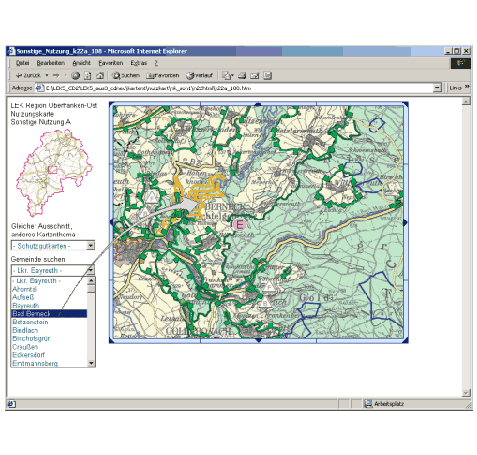Open the Bearbeiten menu

tap(51, 63)
